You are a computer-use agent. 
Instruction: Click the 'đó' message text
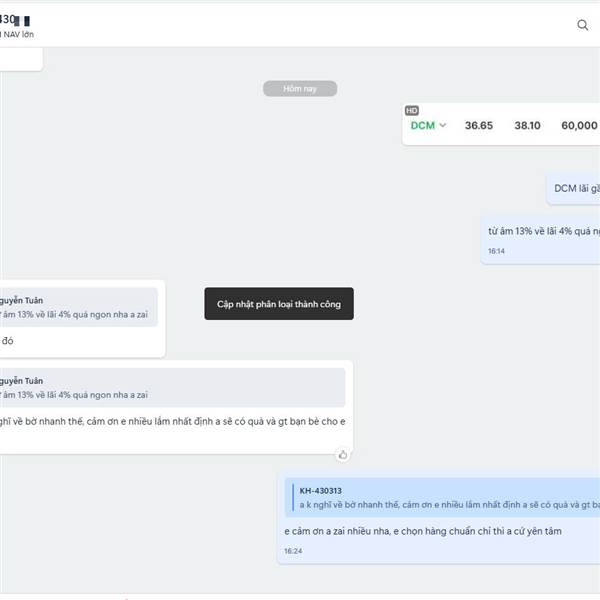[x=7, y=341]
